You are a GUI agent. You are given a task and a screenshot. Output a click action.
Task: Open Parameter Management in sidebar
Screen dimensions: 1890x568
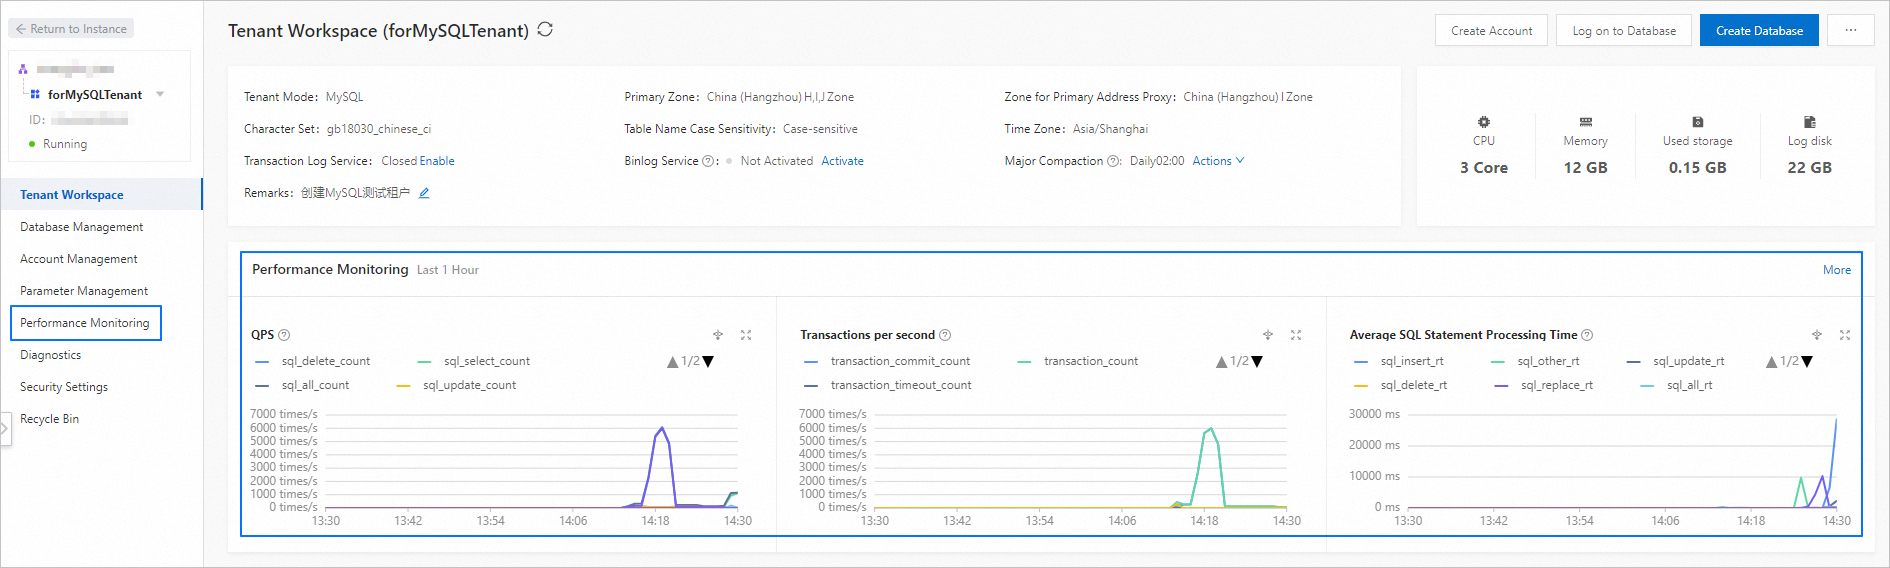(101, 291)
